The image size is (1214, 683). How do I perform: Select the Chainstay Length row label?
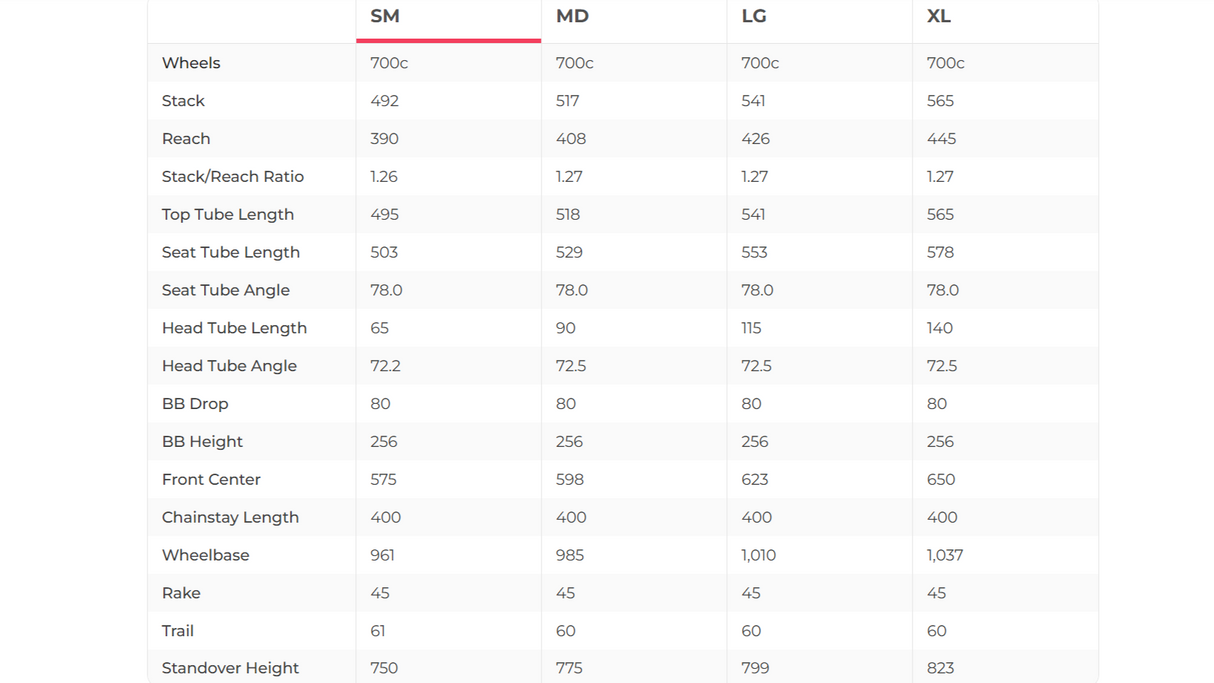pos(230,518)
